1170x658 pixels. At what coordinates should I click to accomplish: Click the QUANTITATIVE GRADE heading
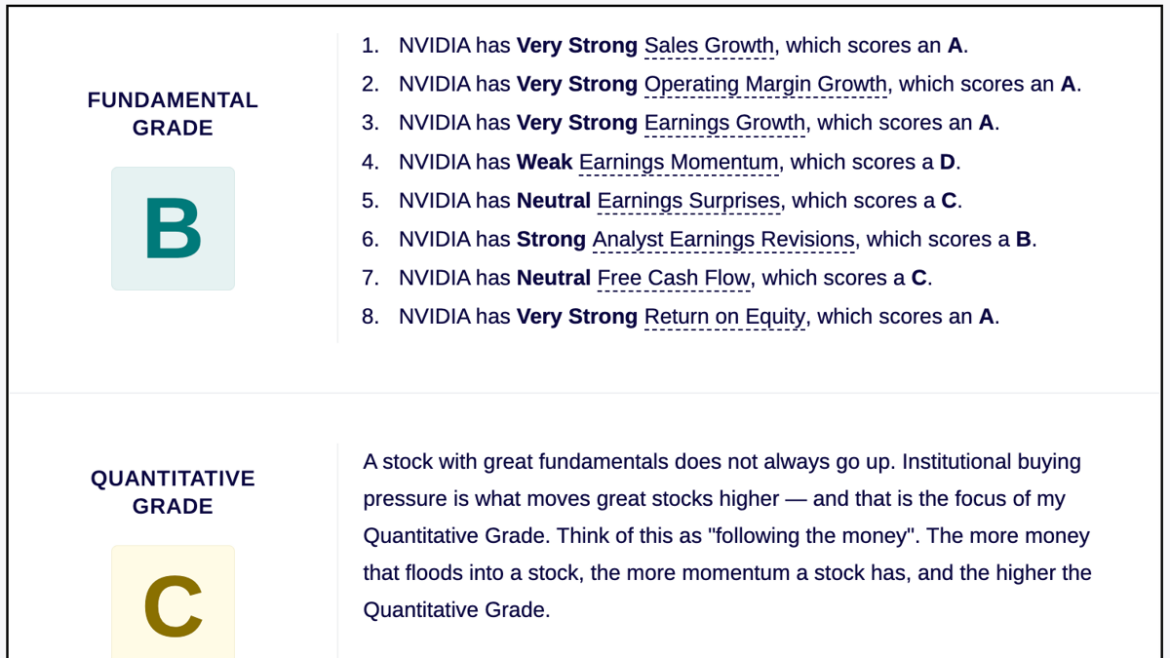click(x=173, y=492)
